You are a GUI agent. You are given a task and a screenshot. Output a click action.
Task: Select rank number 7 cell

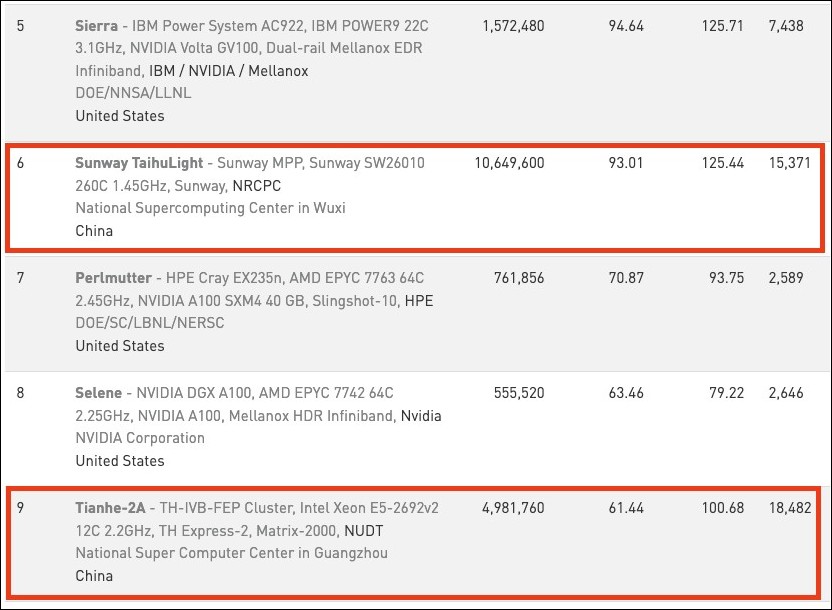20,278
